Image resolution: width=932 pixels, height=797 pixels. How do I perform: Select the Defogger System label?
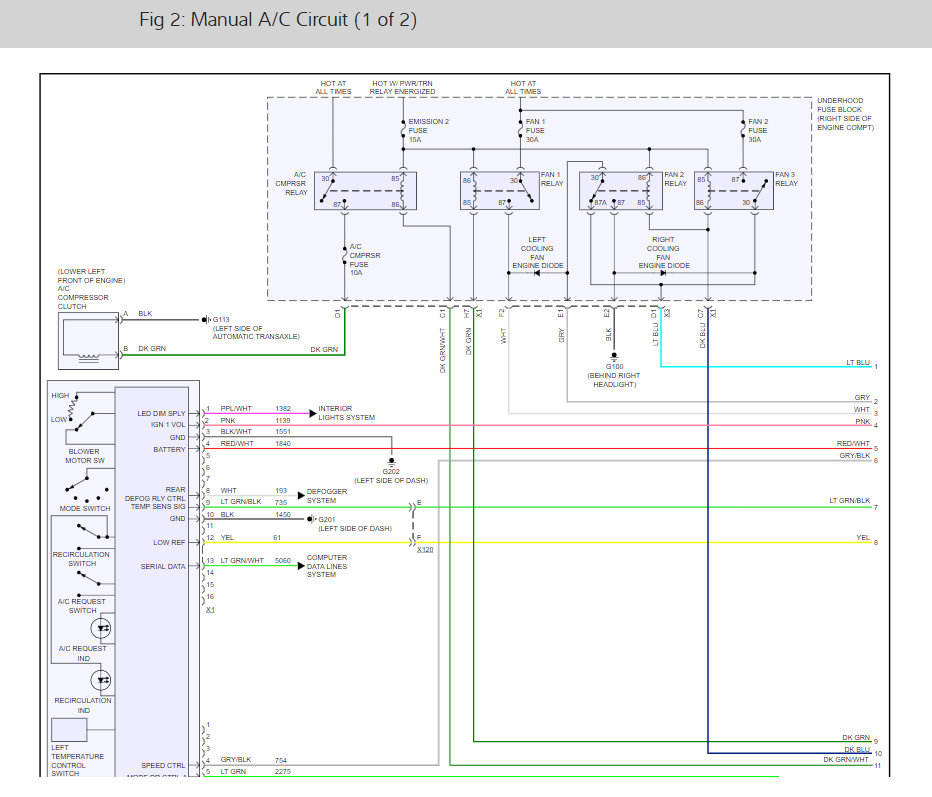click(x=328, y=496)
